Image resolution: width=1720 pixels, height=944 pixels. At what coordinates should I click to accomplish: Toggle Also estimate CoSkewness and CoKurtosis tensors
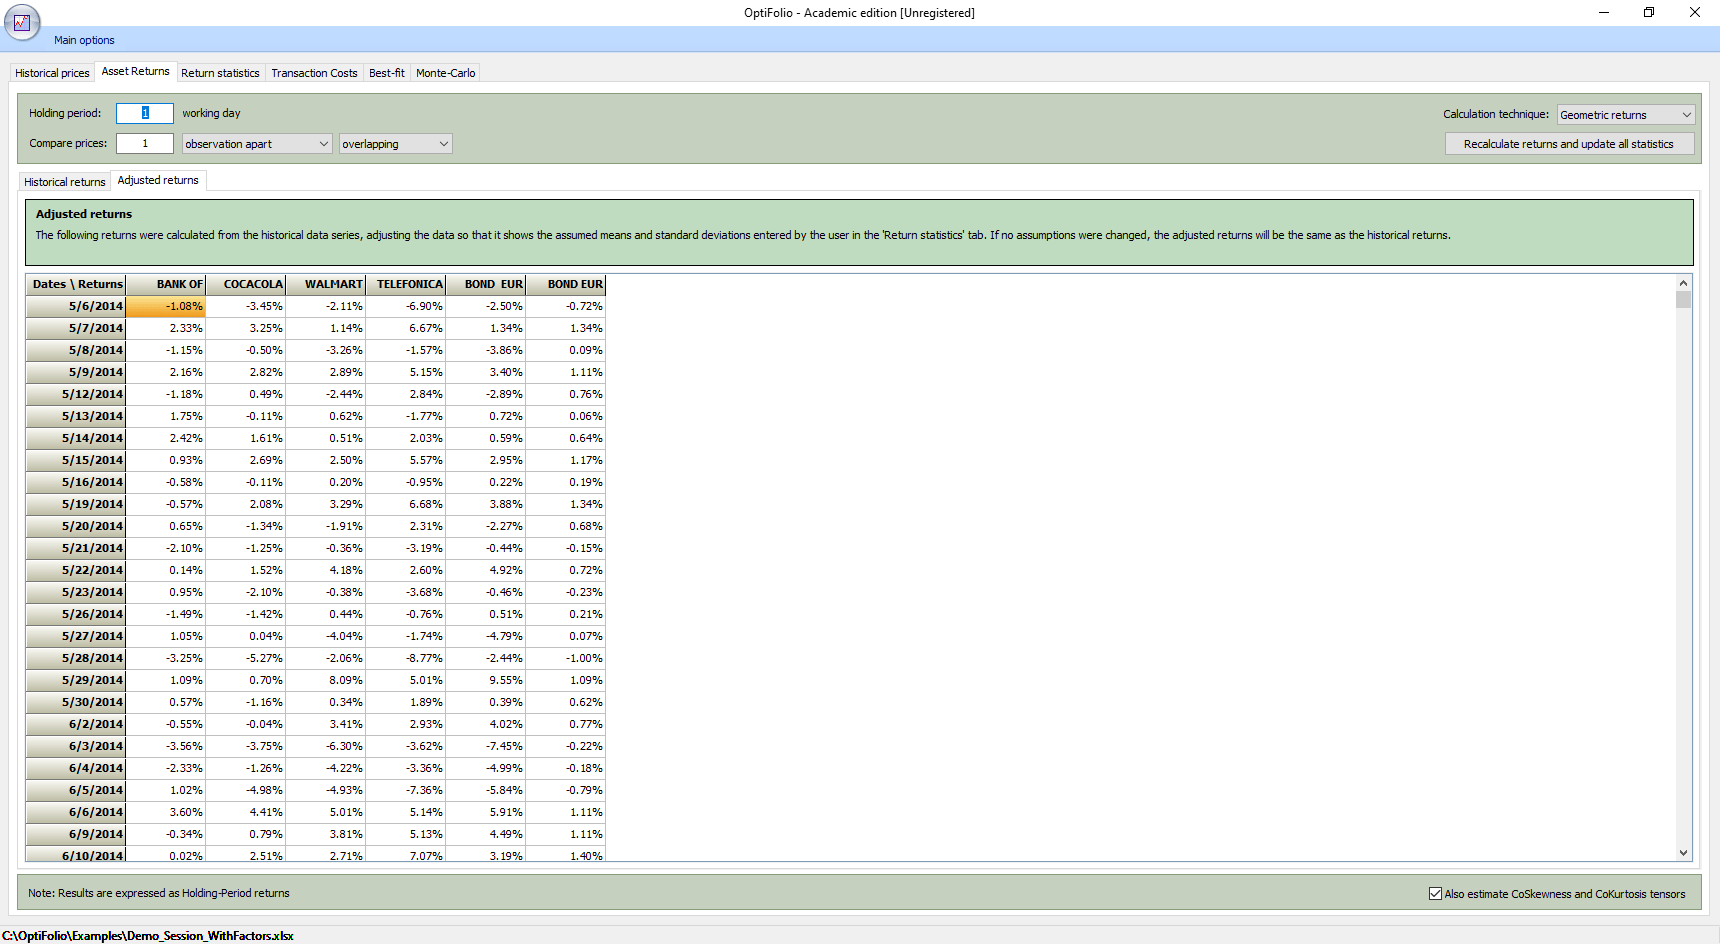(1435, 894)
